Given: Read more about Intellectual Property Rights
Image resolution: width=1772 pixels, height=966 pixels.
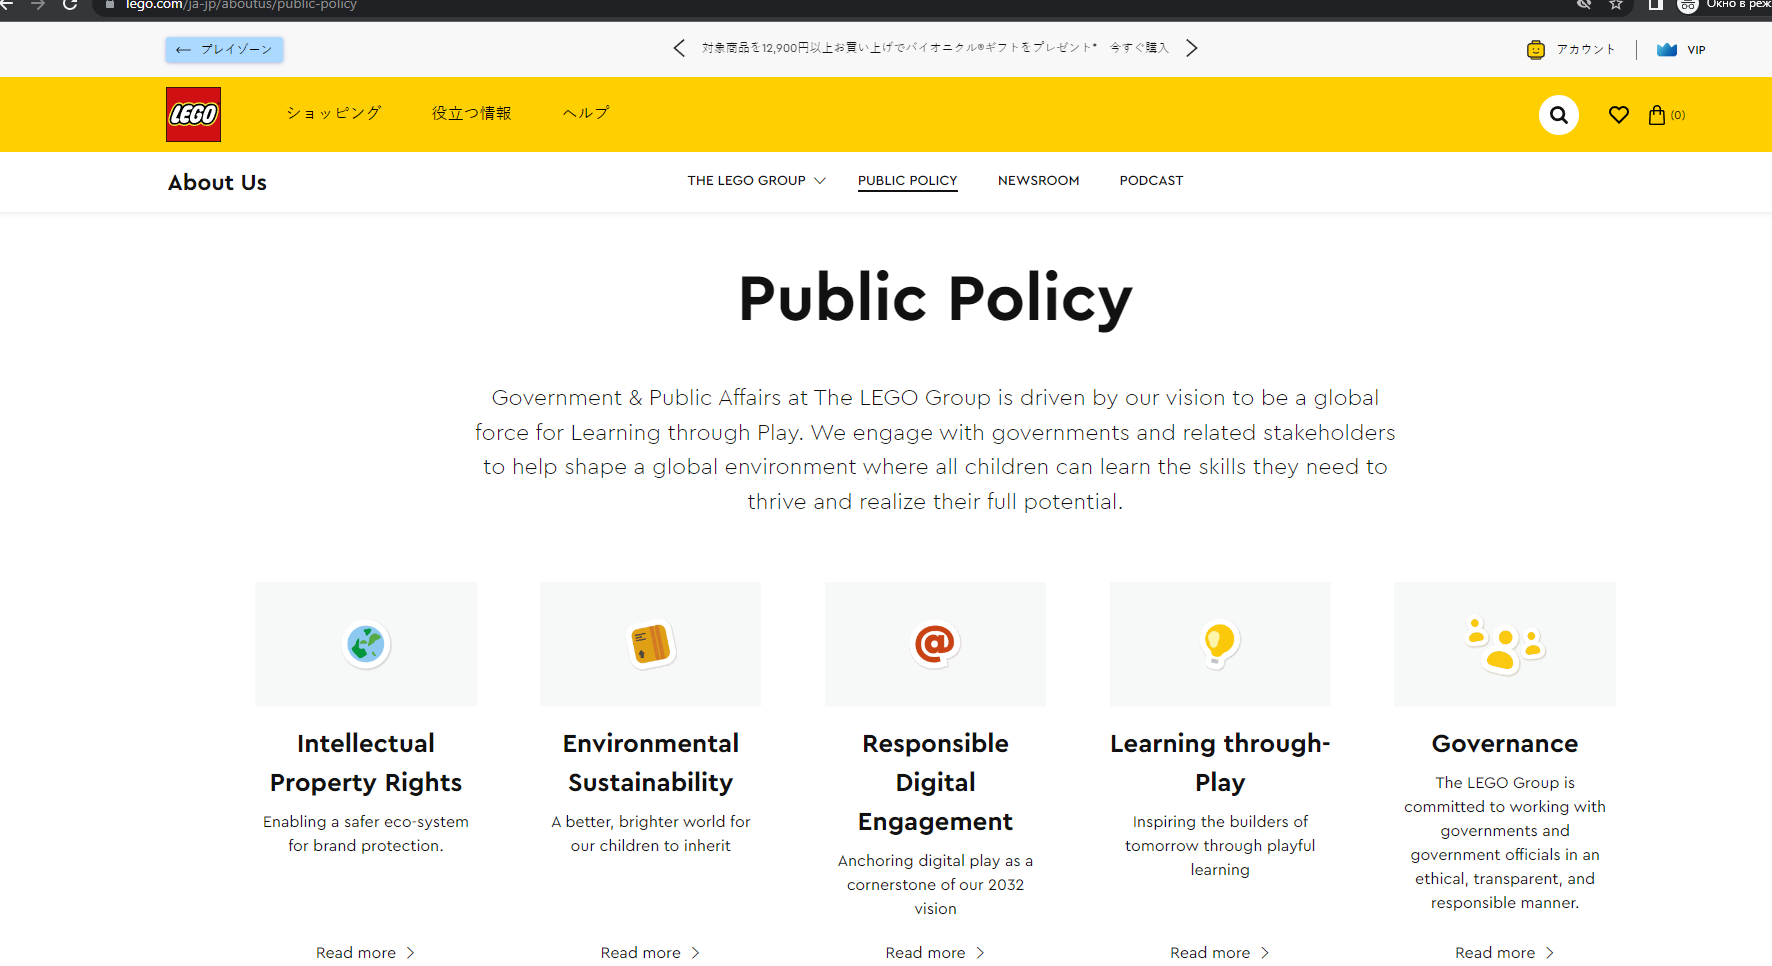Looking at the screenshot, I should [x=365, y=953].
